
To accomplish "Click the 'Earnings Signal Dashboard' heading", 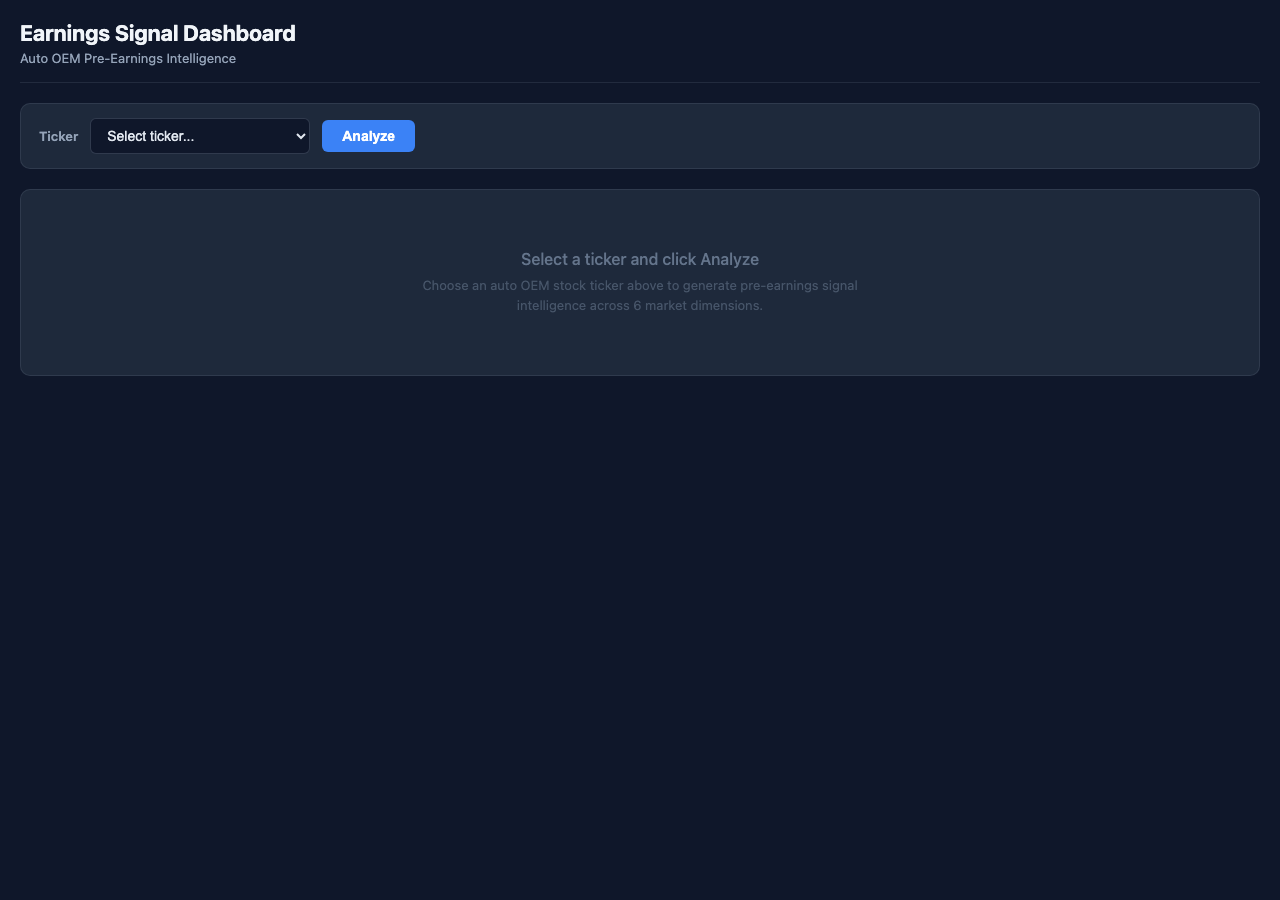I will [x=157, y=33].
